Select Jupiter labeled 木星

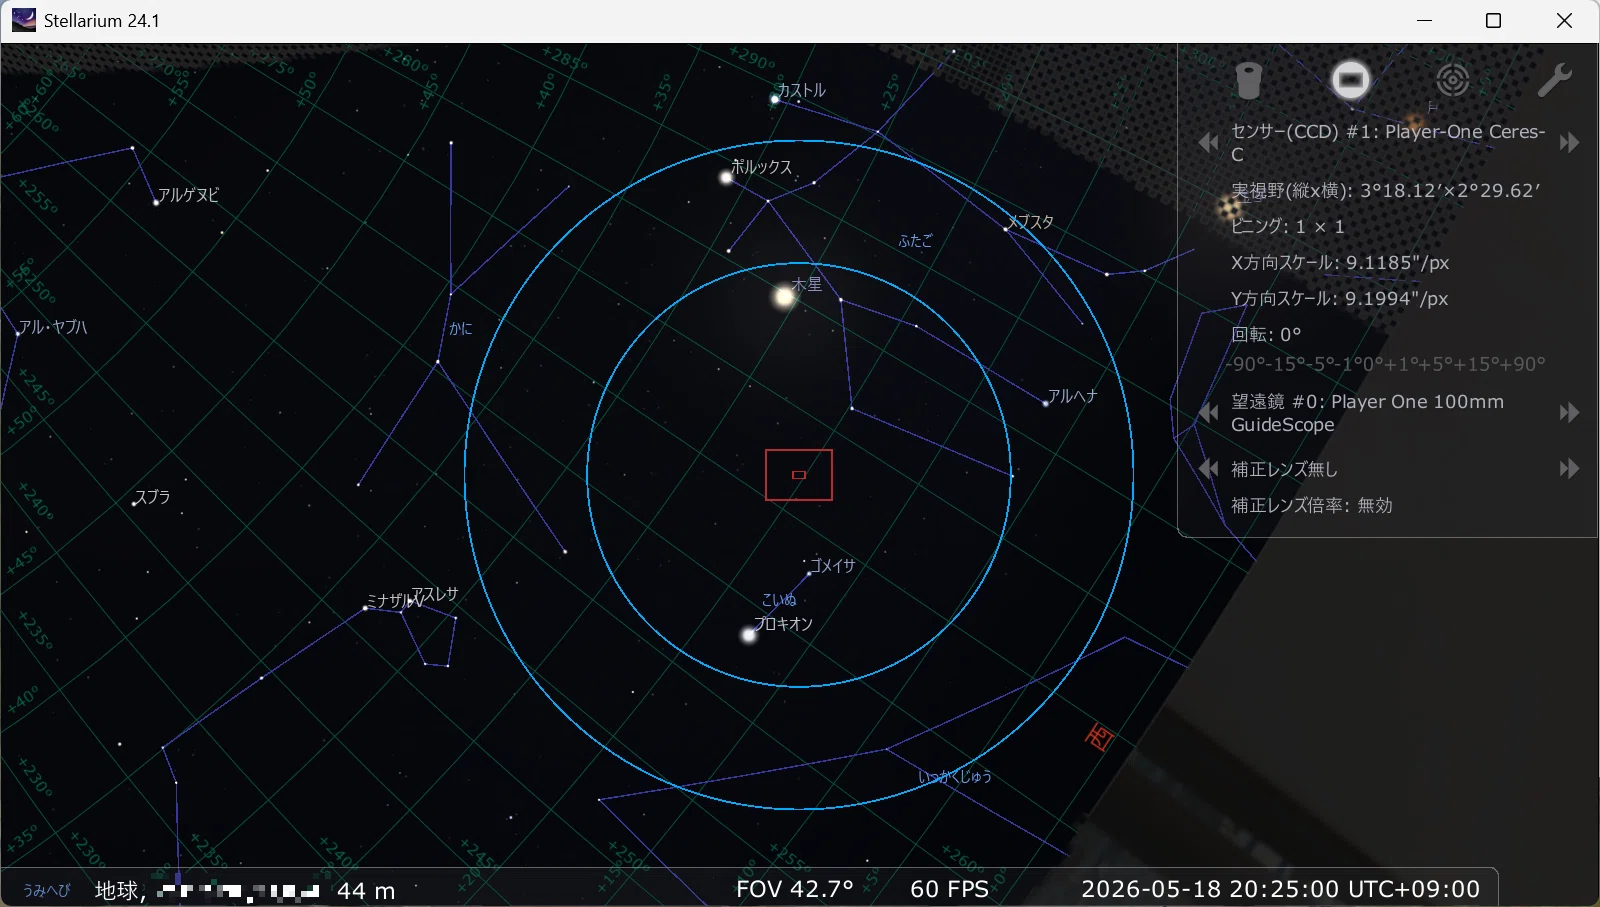click(785, 297)
